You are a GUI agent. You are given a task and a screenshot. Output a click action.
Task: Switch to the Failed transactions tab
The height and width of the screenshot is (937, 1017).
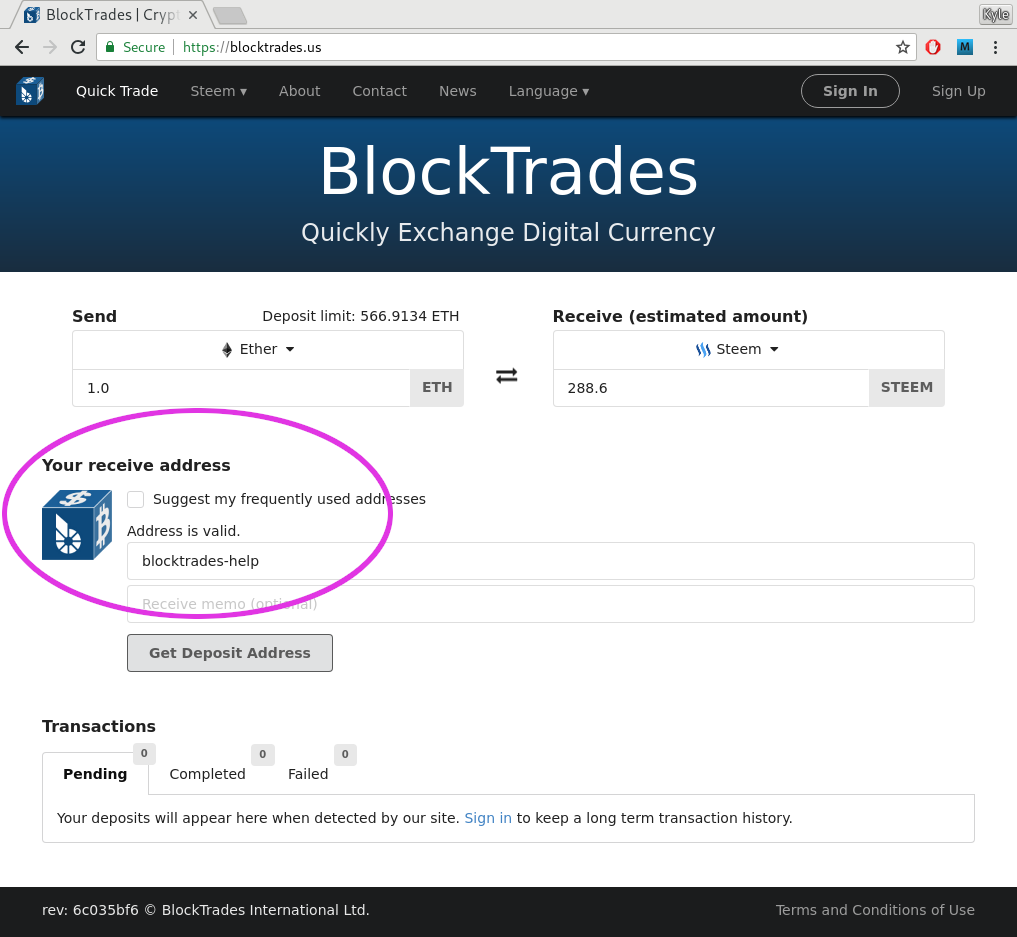(308, 774)
